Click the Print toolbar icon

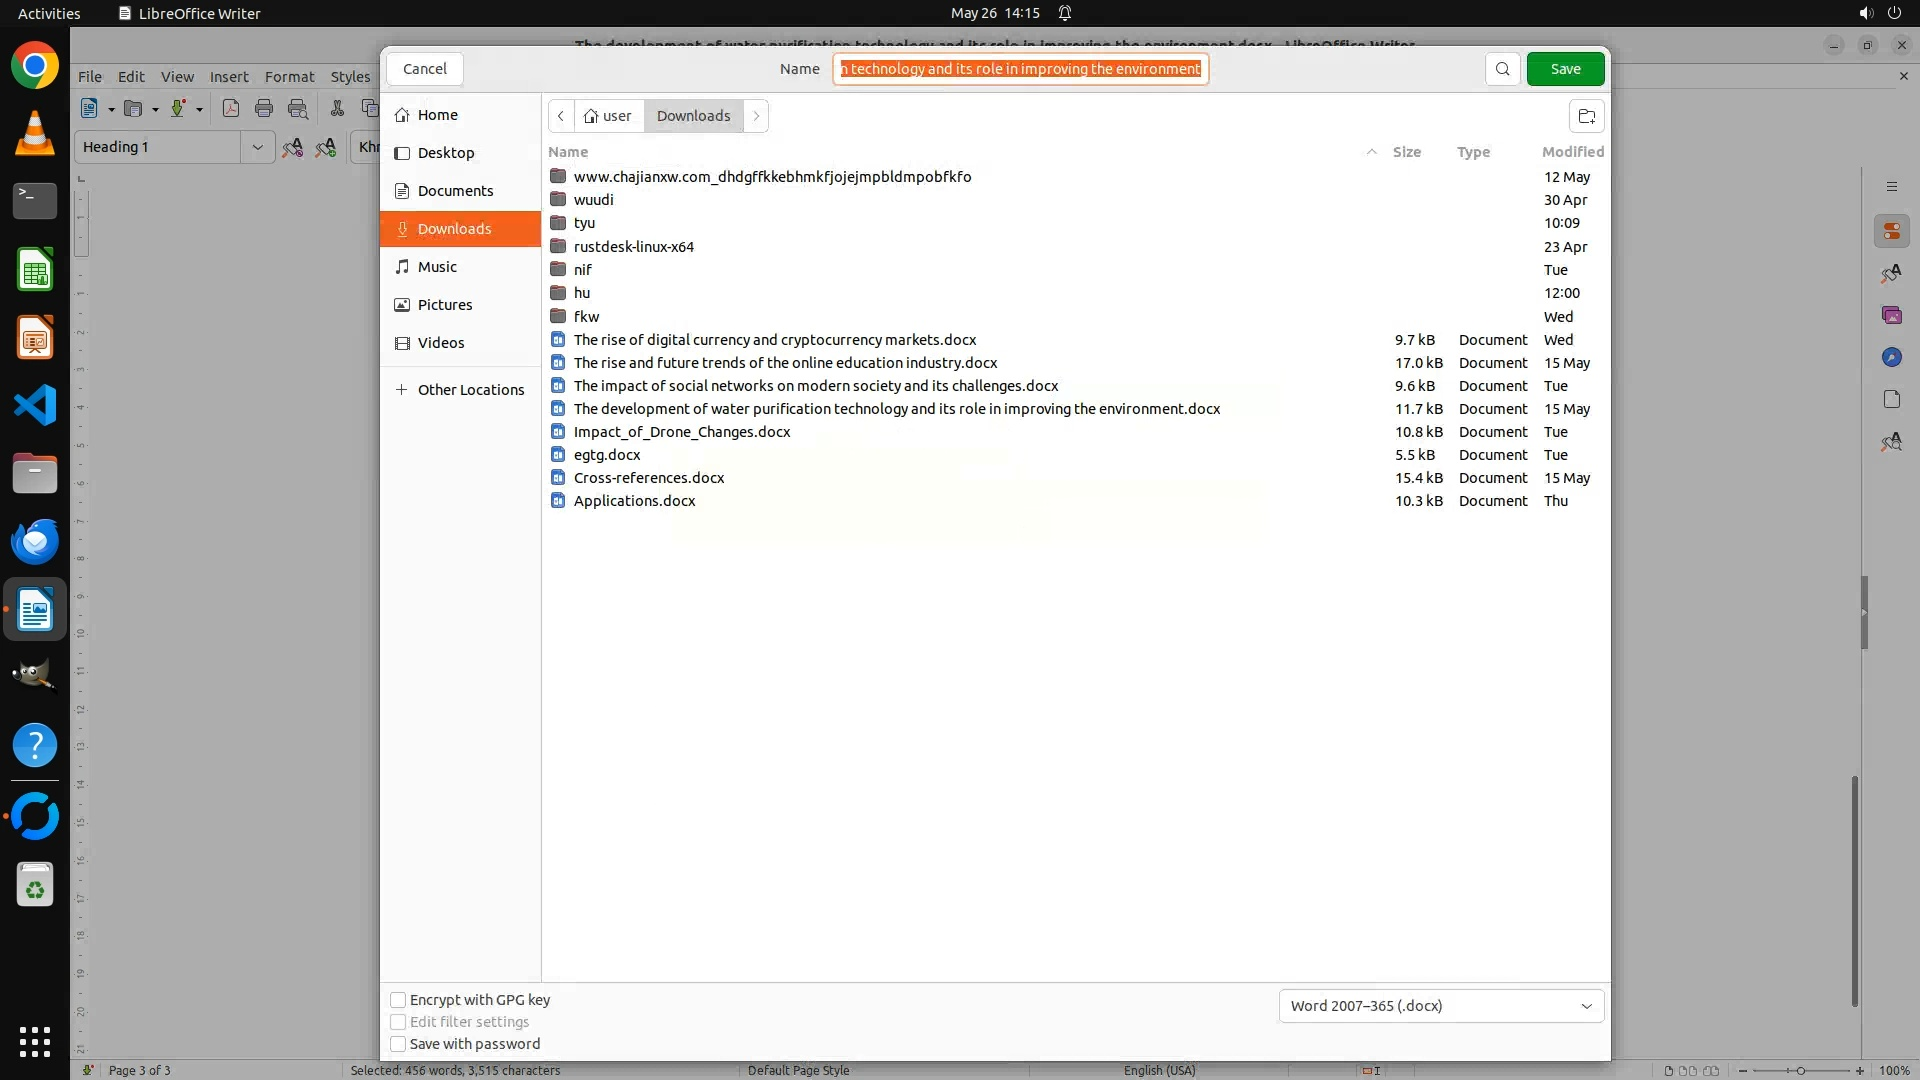coord(264,109)
